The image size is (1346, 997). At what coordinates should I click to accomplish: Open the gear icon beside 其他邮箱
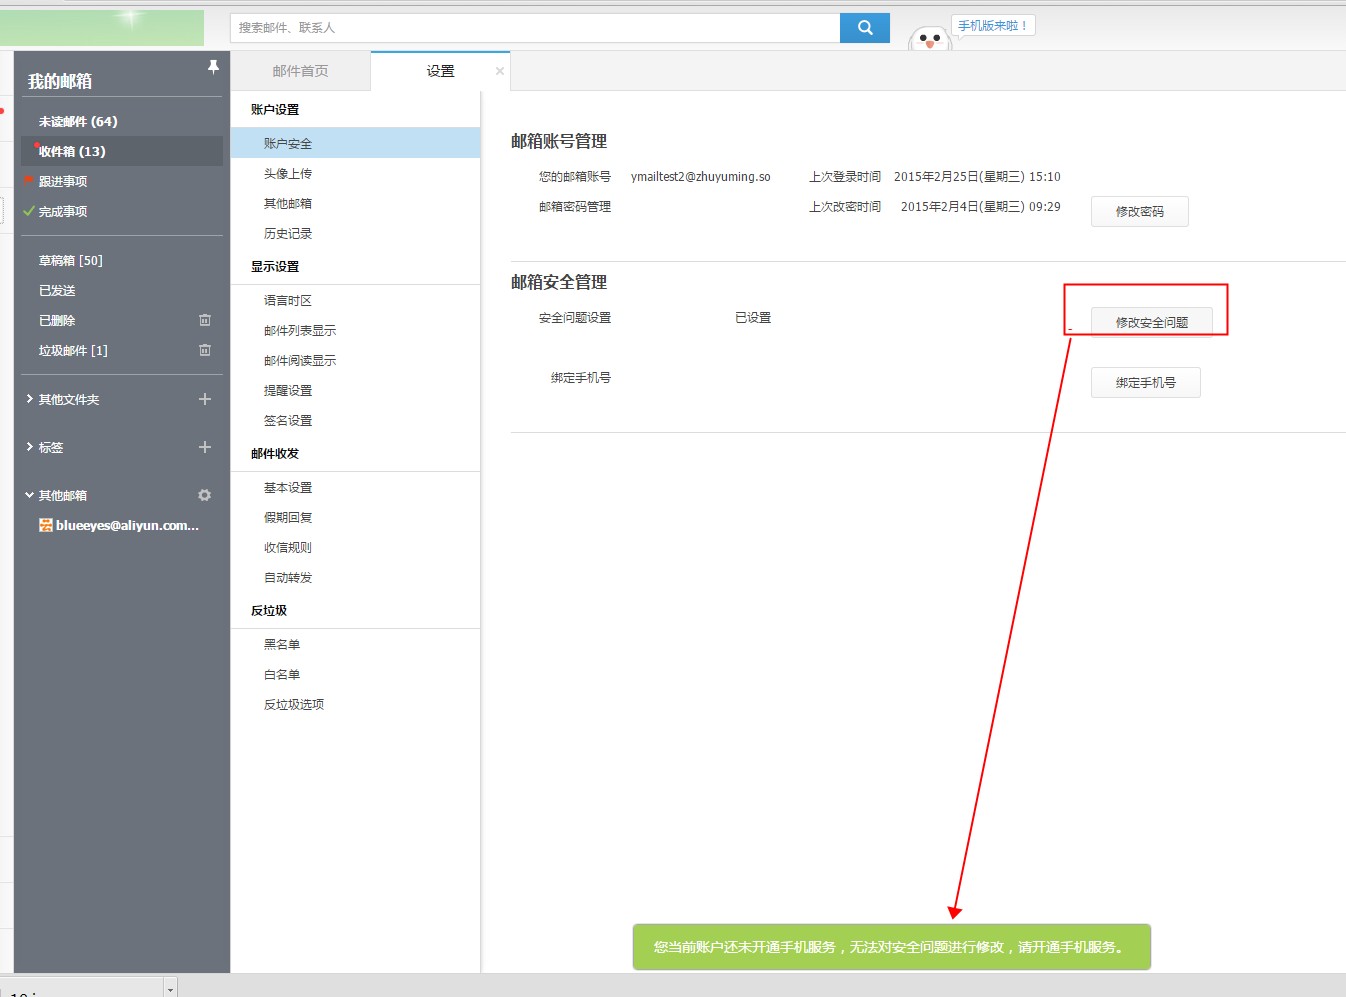pyautogui.click(x=205, y=494)
